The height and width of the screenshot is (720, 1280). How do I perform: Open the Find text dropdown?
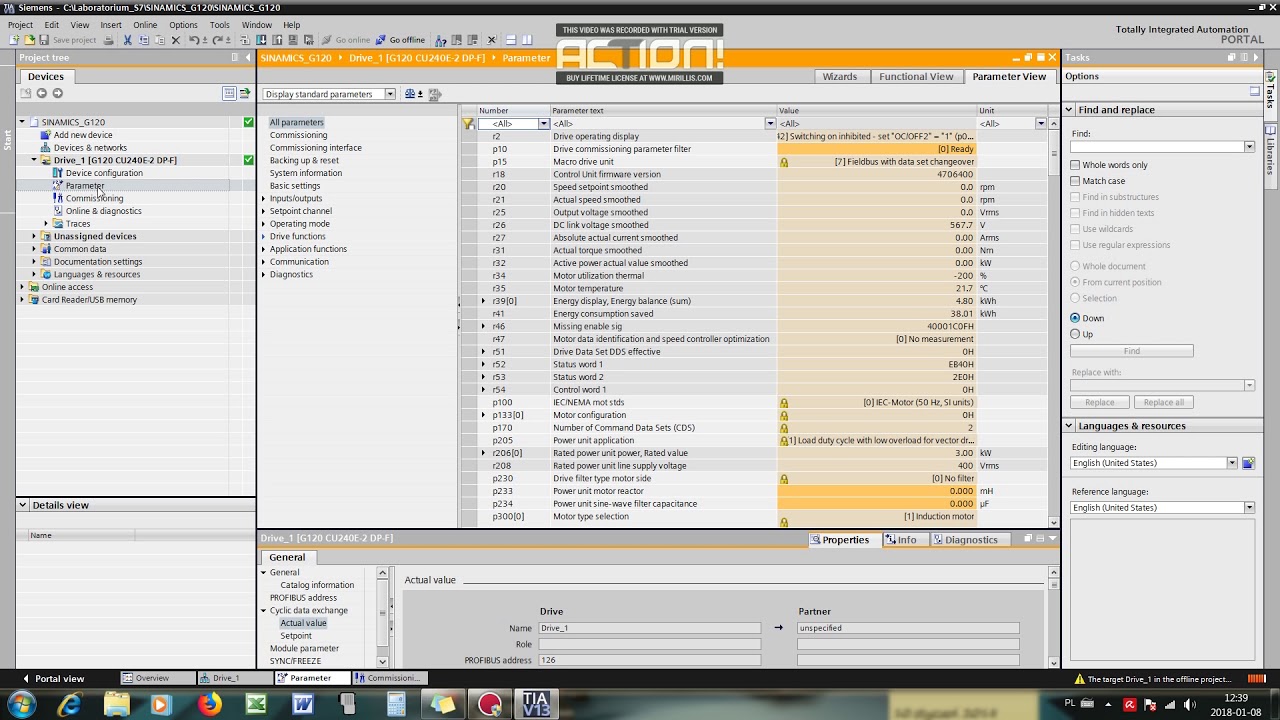coord(1249,147)
